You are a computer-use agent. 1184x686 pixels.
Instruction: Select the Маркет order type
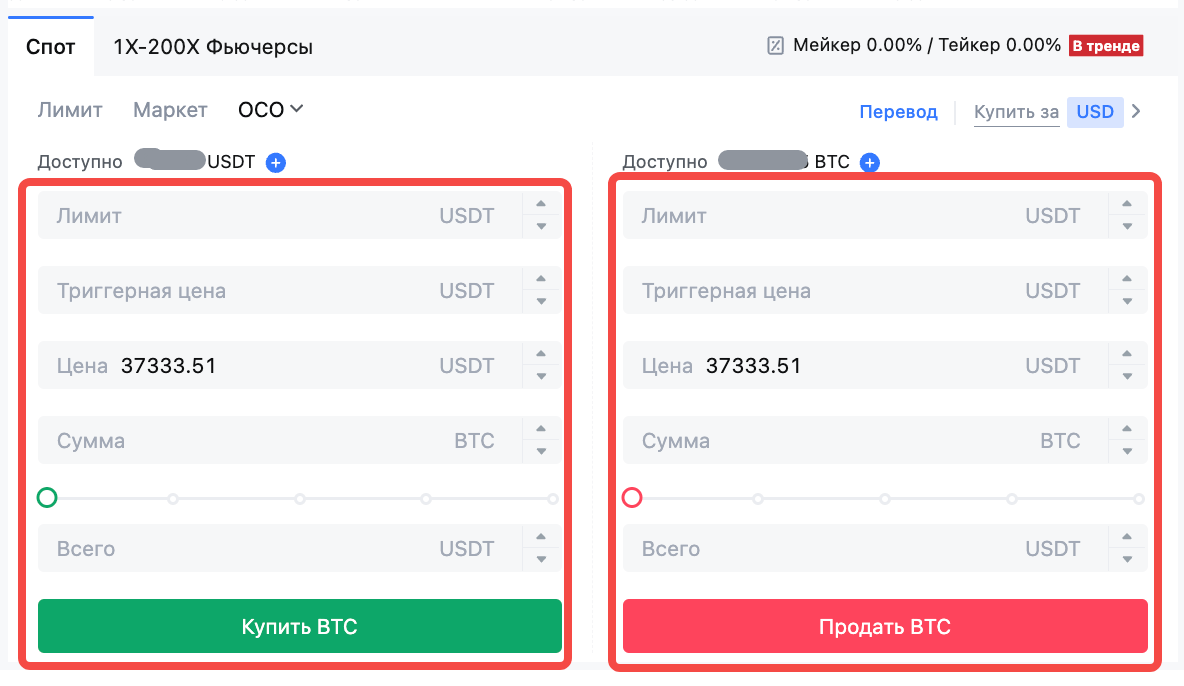tap(170, 110)
